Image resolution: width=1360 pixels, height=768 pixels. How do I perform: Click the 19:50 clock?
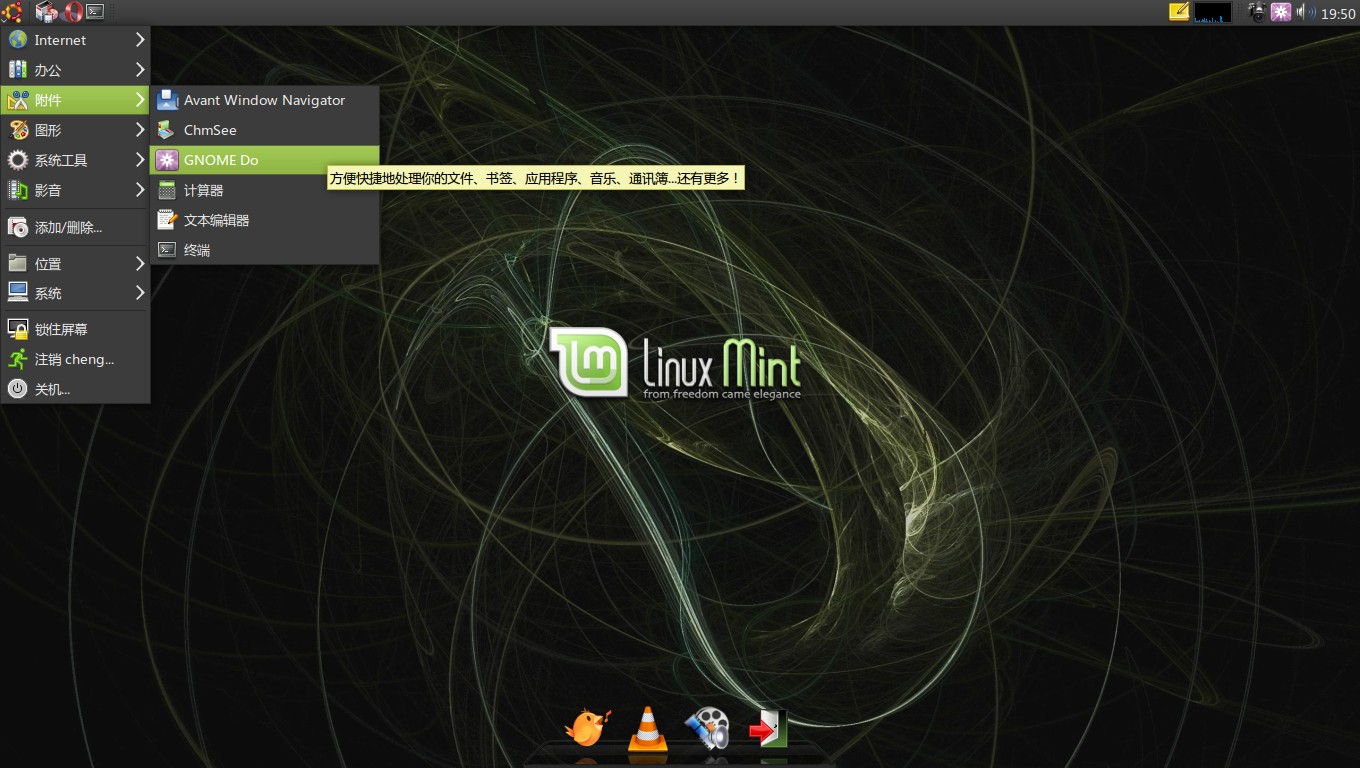(1338, 13)
